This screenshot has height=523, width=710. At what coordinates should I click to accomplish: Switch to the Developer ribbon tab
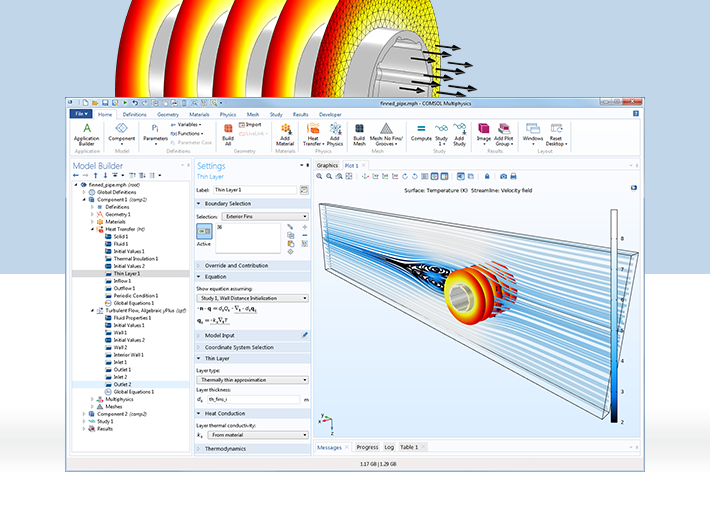point(330,115)
